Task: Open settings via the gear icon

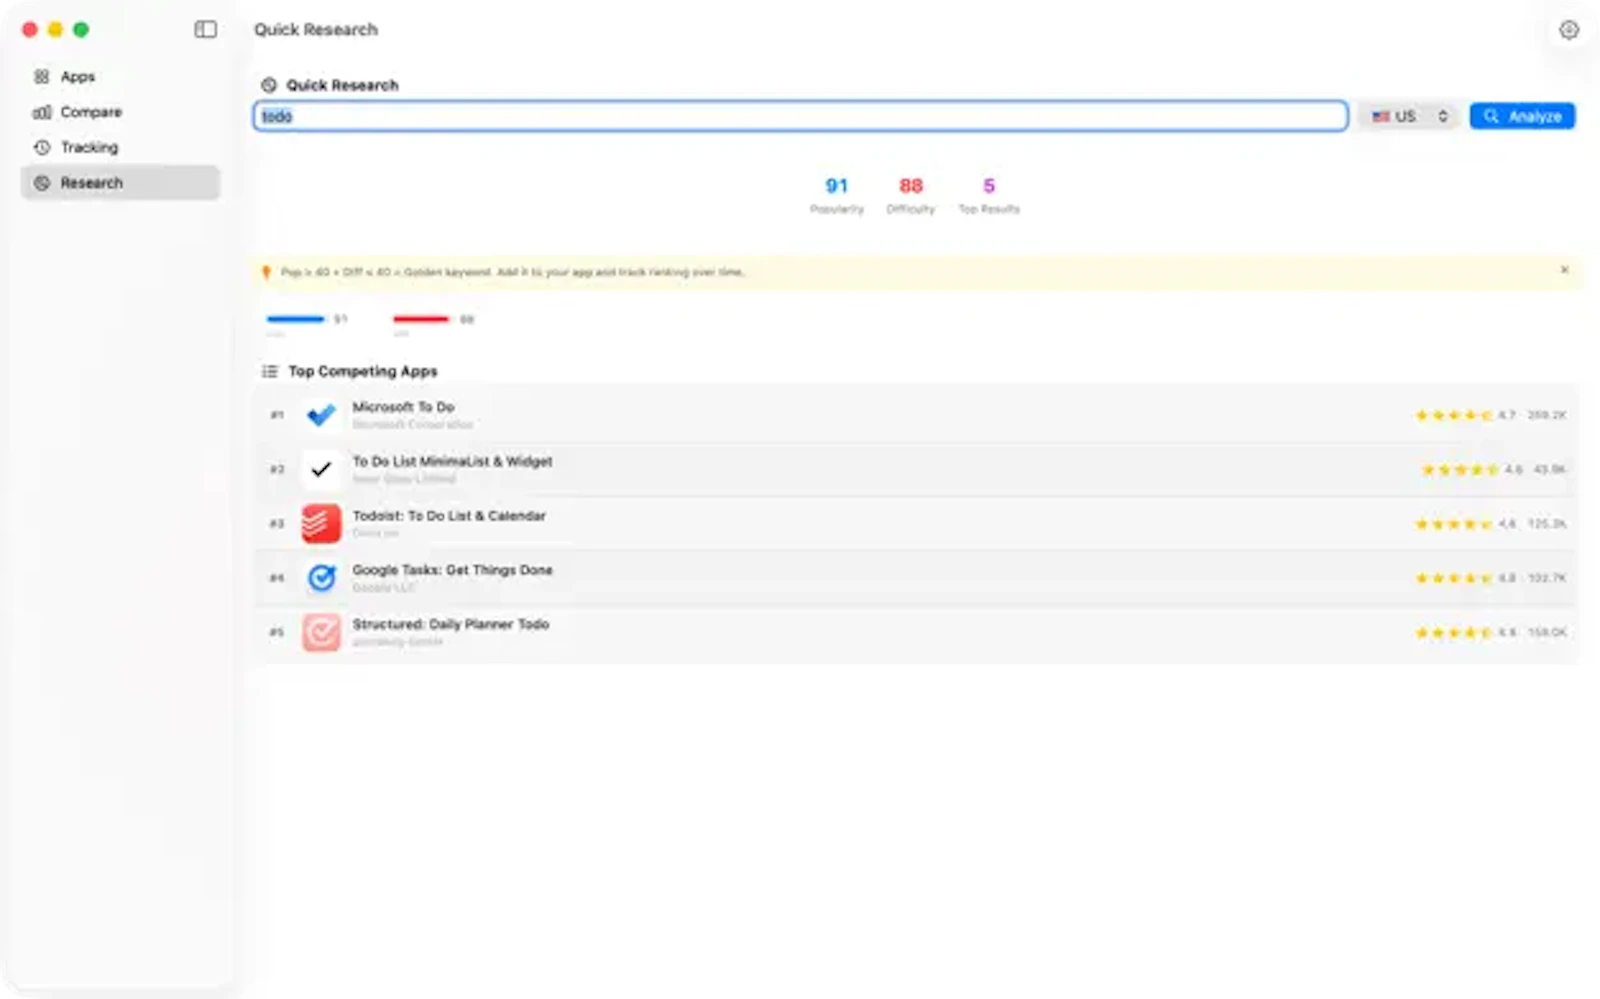Action: (x=1568, y=30)
